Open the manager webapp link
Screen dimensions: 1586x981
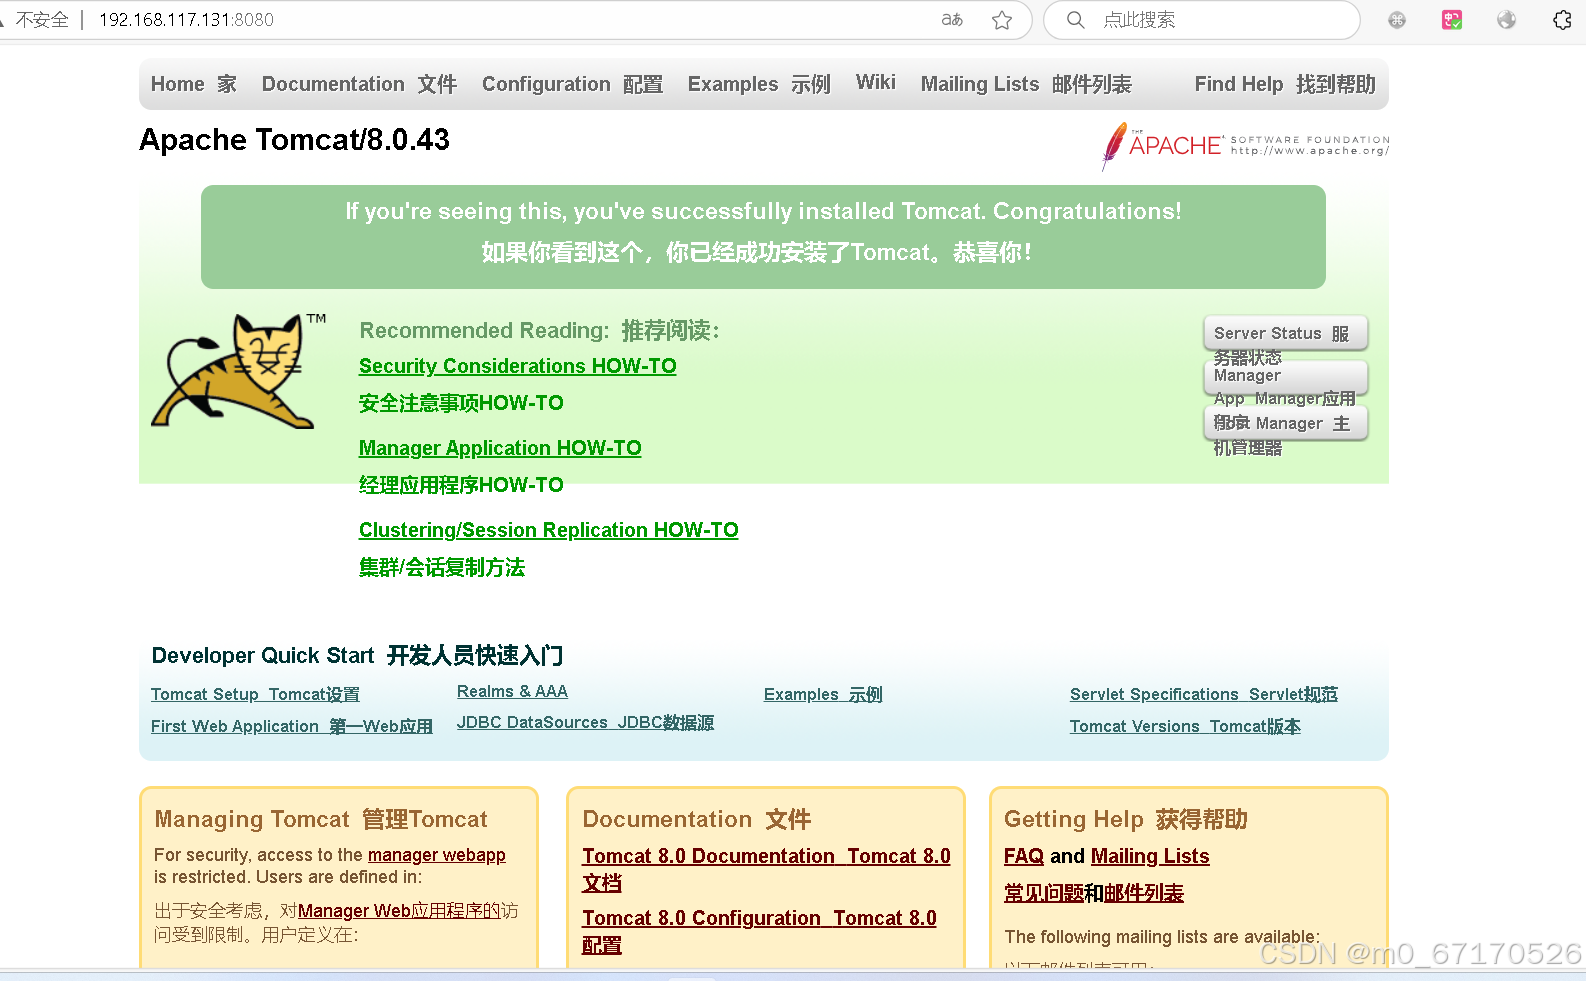437,855
